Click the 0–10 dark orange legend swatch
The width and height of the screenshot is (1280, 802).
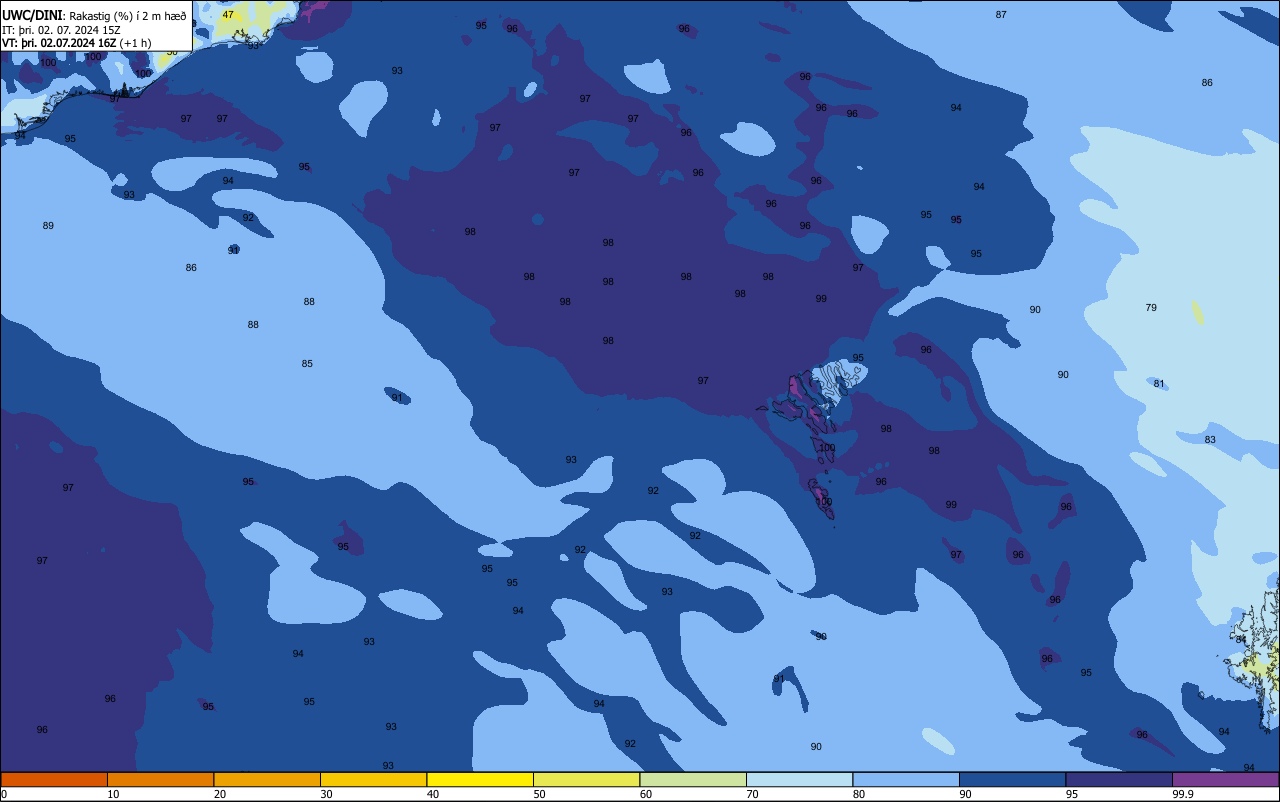(x=54, y=779)
